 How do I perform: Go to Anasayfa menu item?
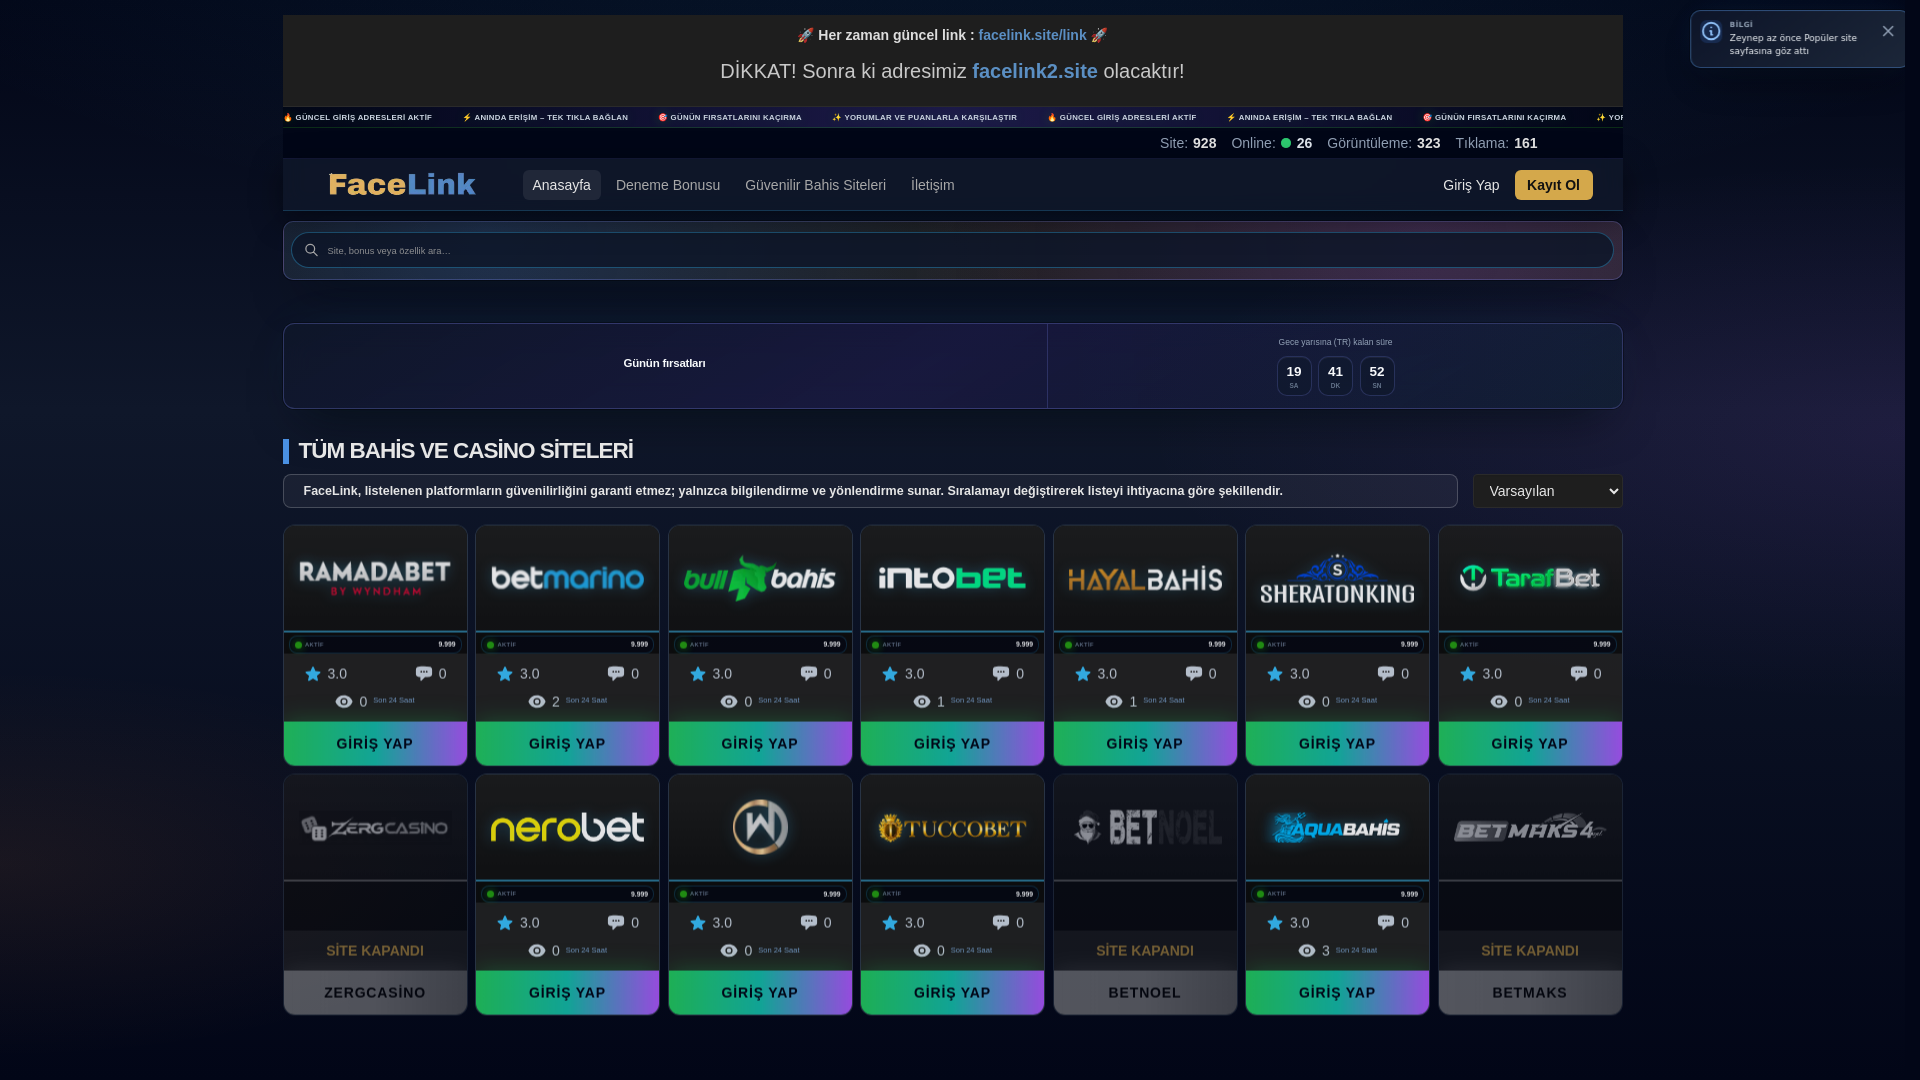tap(561, 185)
